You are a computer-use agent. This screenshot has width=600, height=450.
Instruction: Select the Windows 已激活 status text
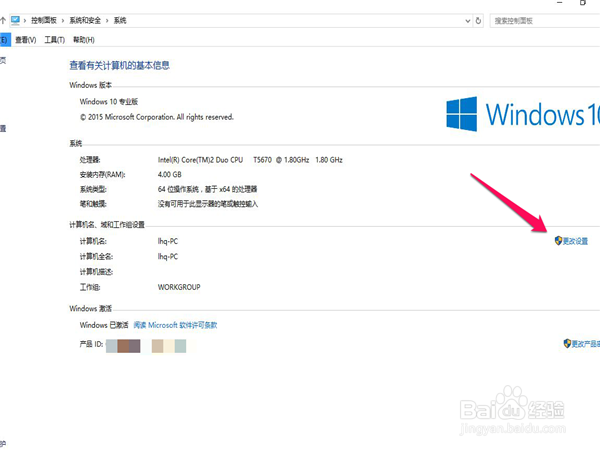coord(104,325)
